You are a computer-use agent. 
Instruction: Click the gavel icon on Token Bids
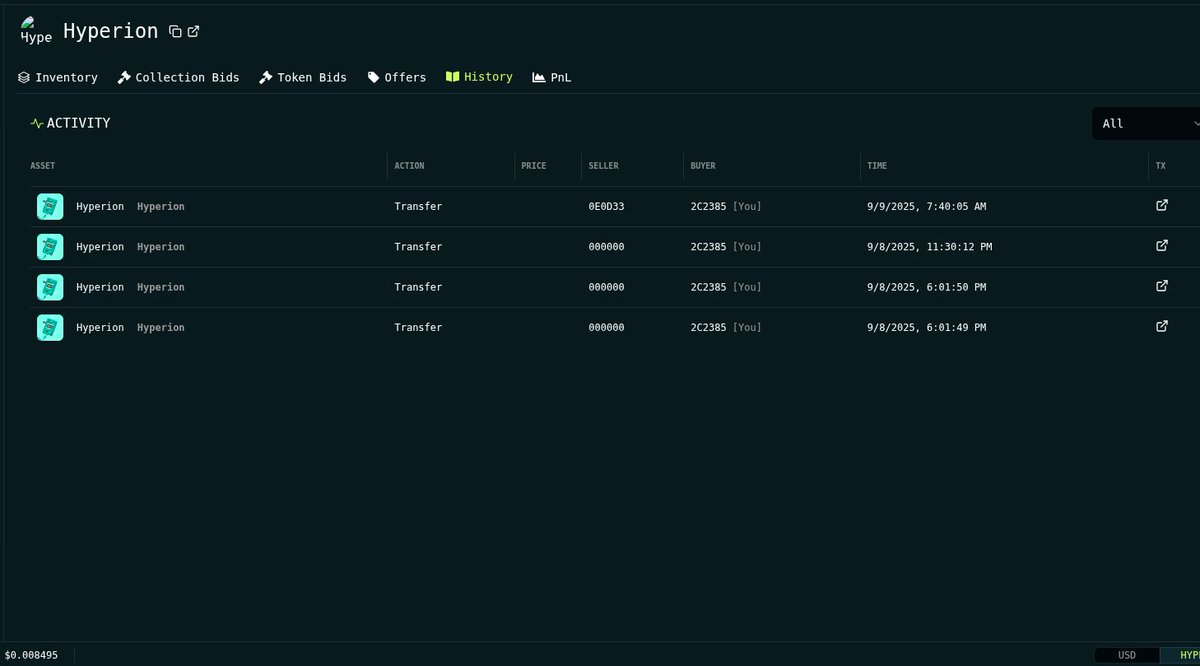pyautogui.click(x=265, y=76)
